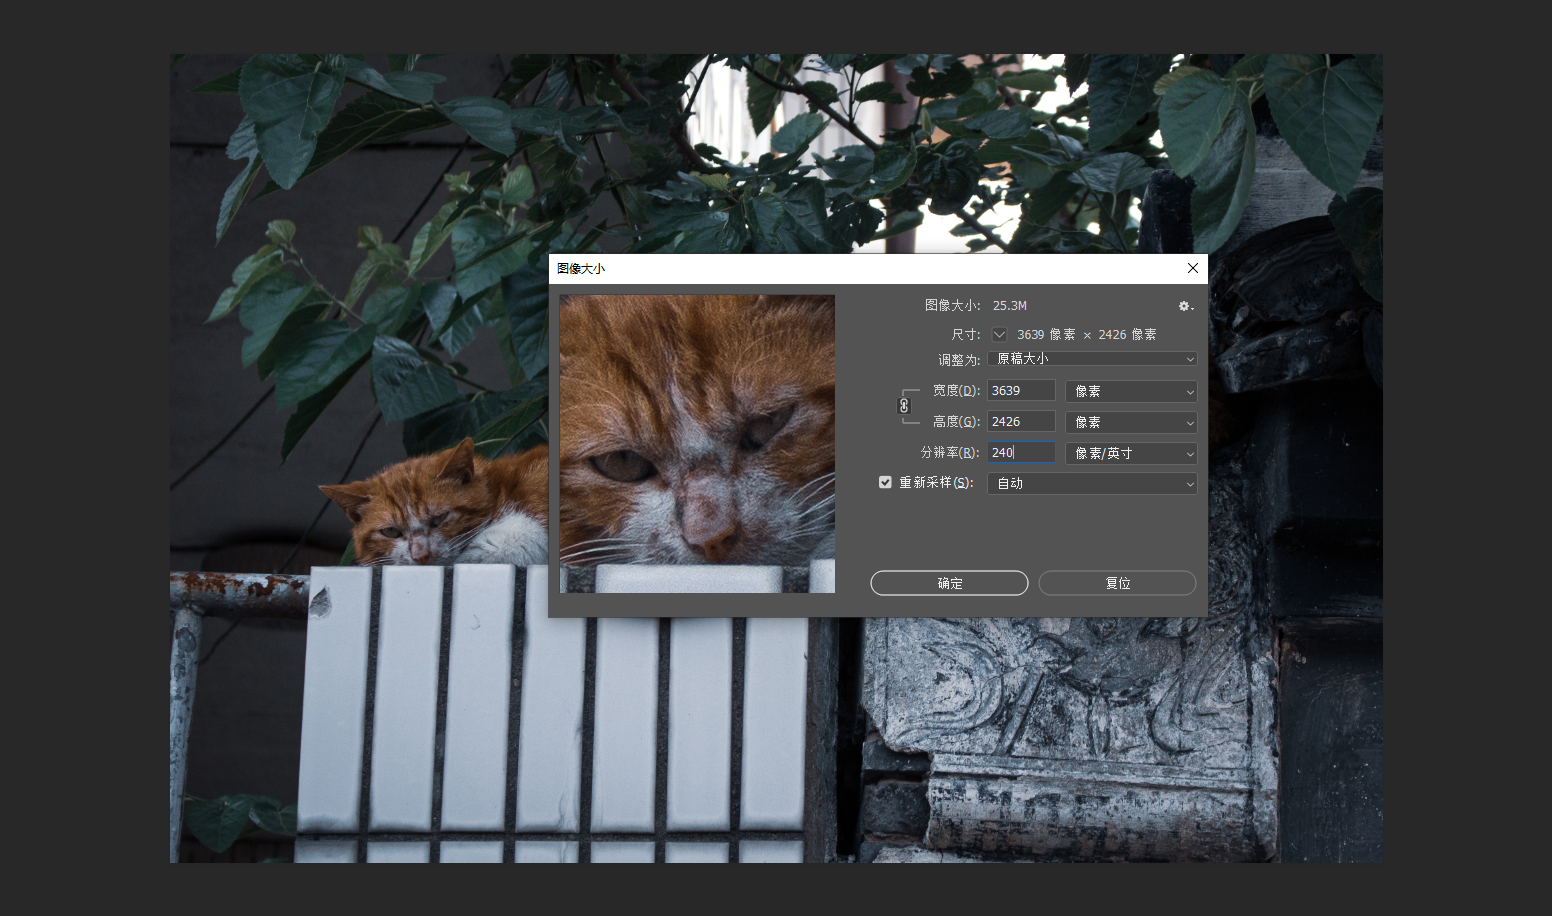Toggle the width-height constrain proportions link
Viewport: 1552px width, 916px height.
click(x=904, y=406)
